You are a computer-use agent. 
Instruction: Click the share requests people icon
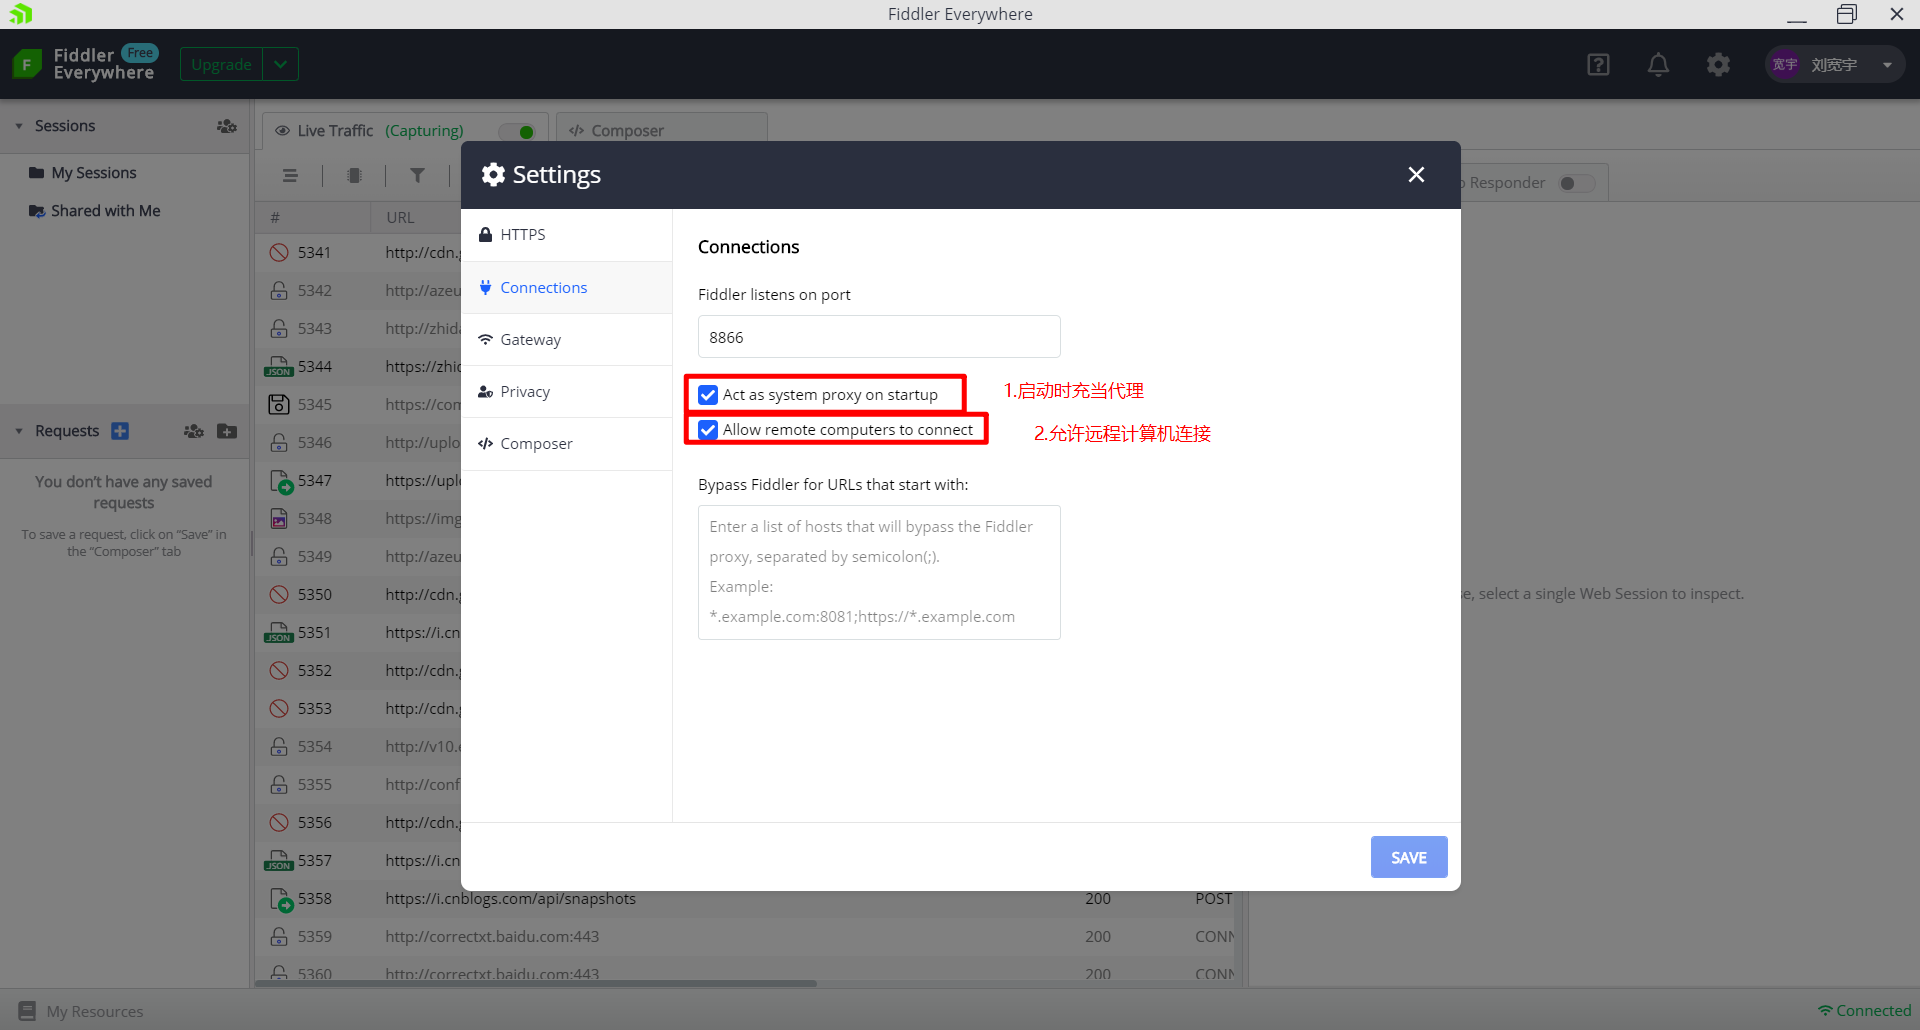pyautogui.click(x=193, y=431)
